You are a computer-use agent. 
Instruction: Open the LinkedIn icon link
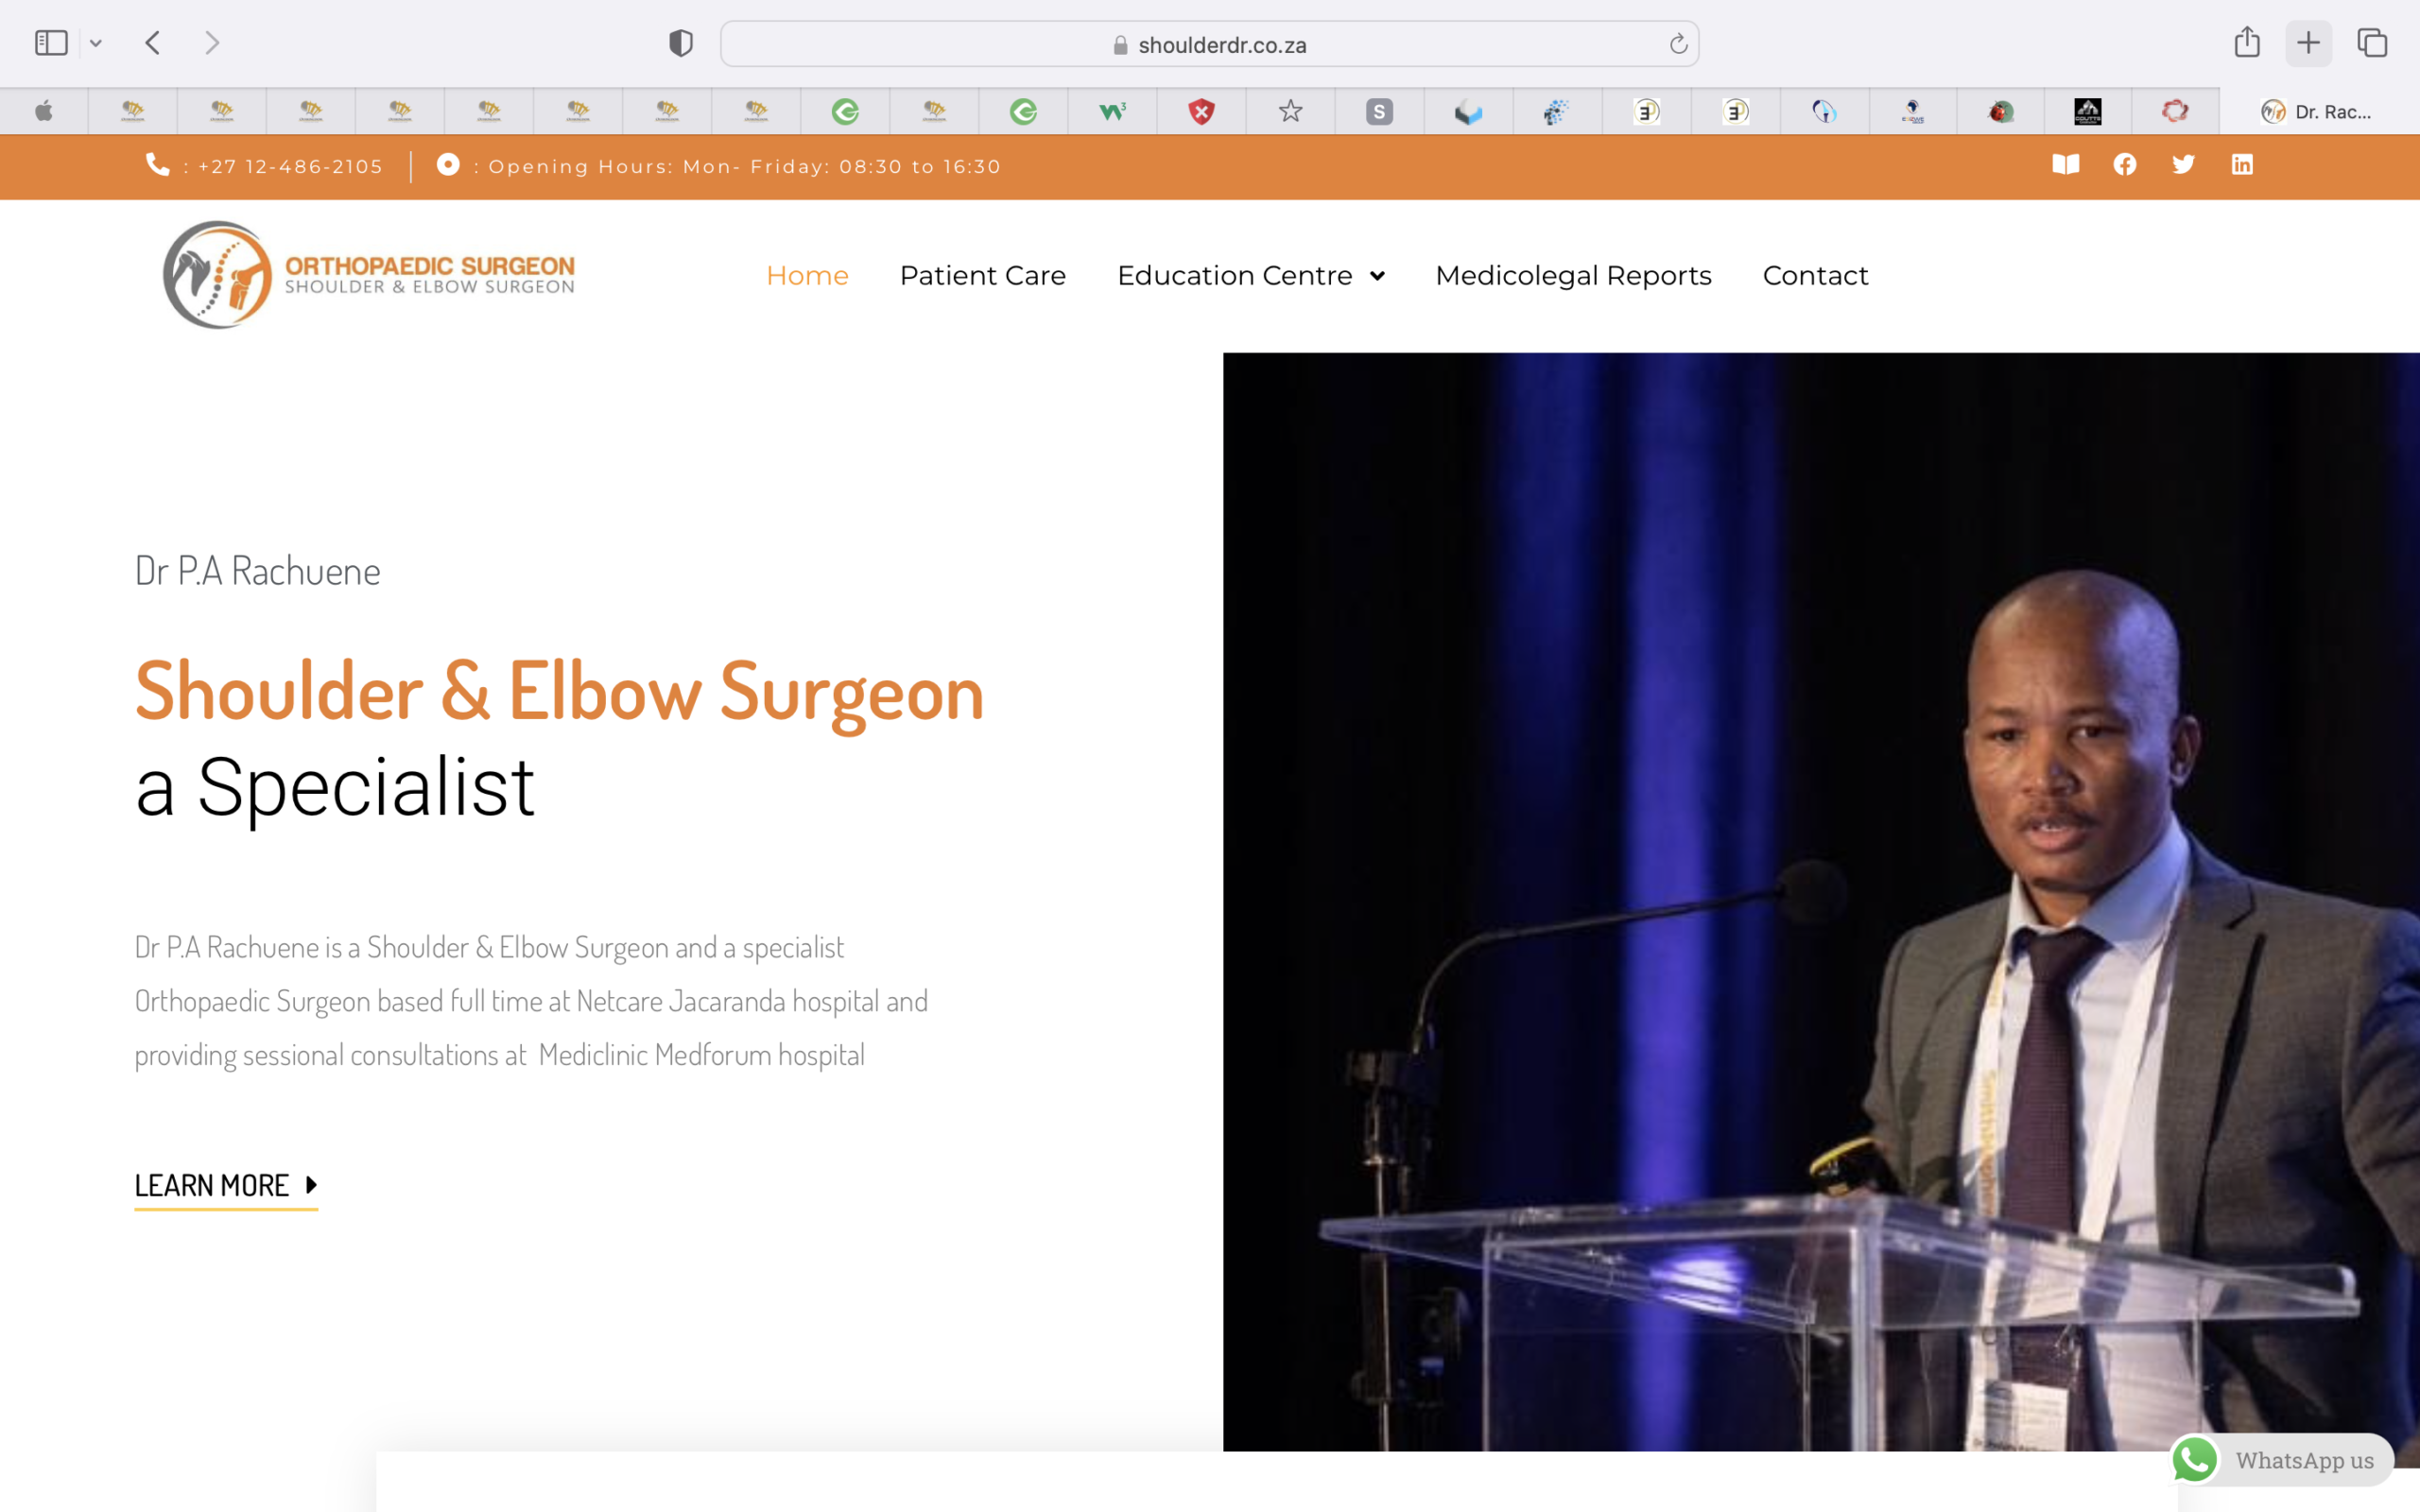coord(2242,165)
